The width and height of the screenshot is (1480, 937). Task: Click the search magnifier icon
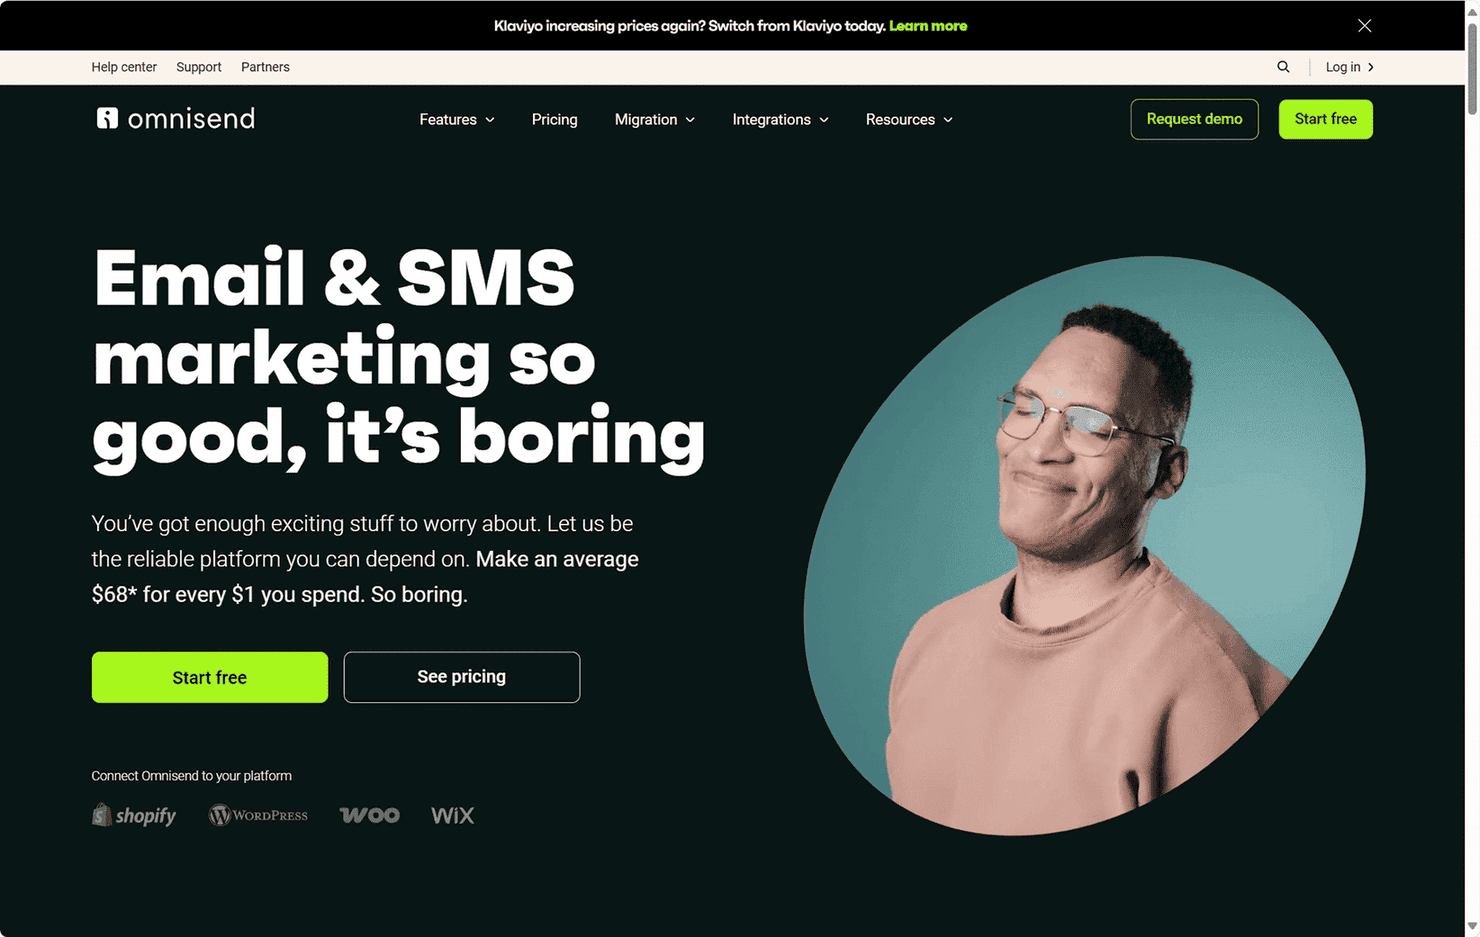[x=1283, y=67]
